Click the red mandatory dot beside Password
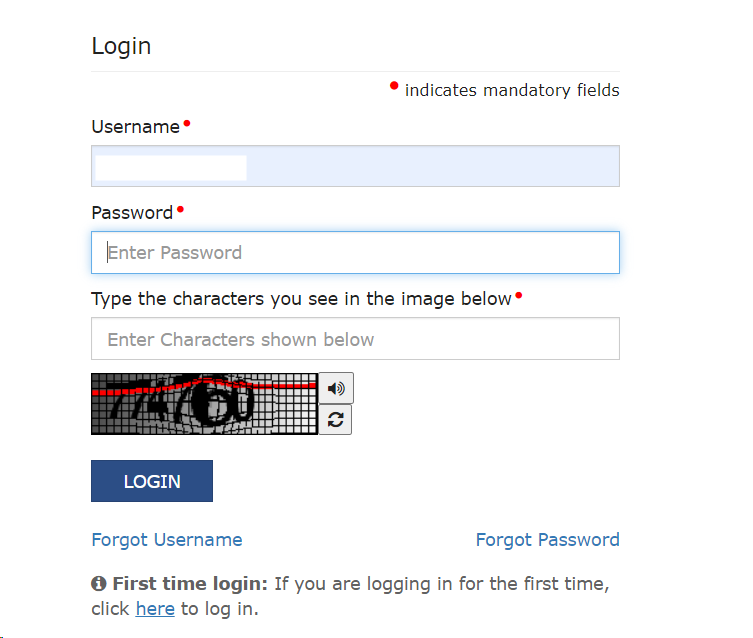The width and height of the screenshot is (753, 638). 180,209
